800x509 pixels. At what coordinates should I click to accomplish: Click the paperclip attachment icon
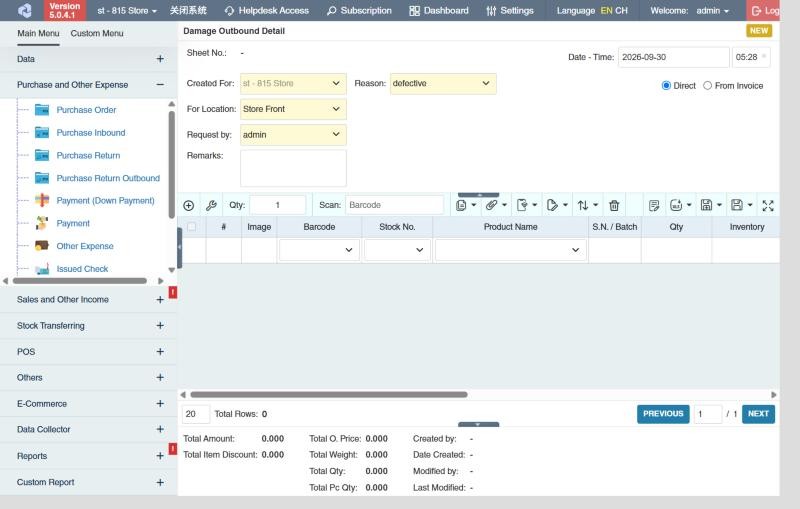pyautogui.click(x=491, y=205)
